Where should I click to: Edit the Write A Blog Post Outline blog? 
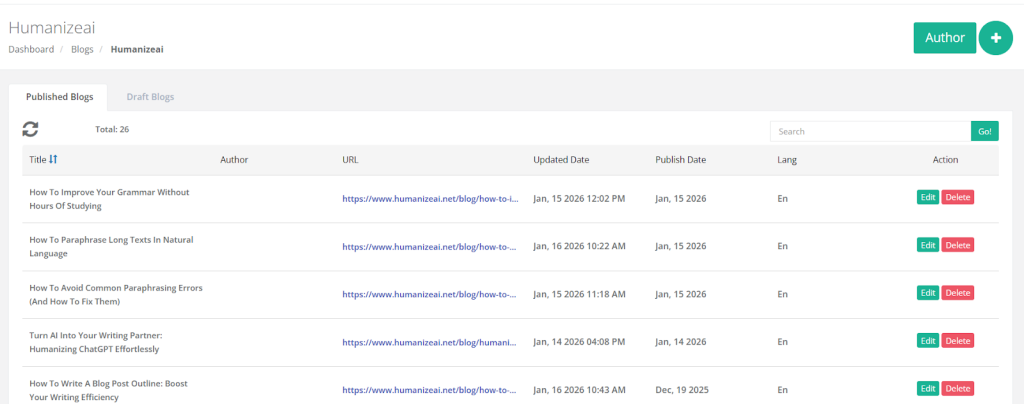pos(928,388)
